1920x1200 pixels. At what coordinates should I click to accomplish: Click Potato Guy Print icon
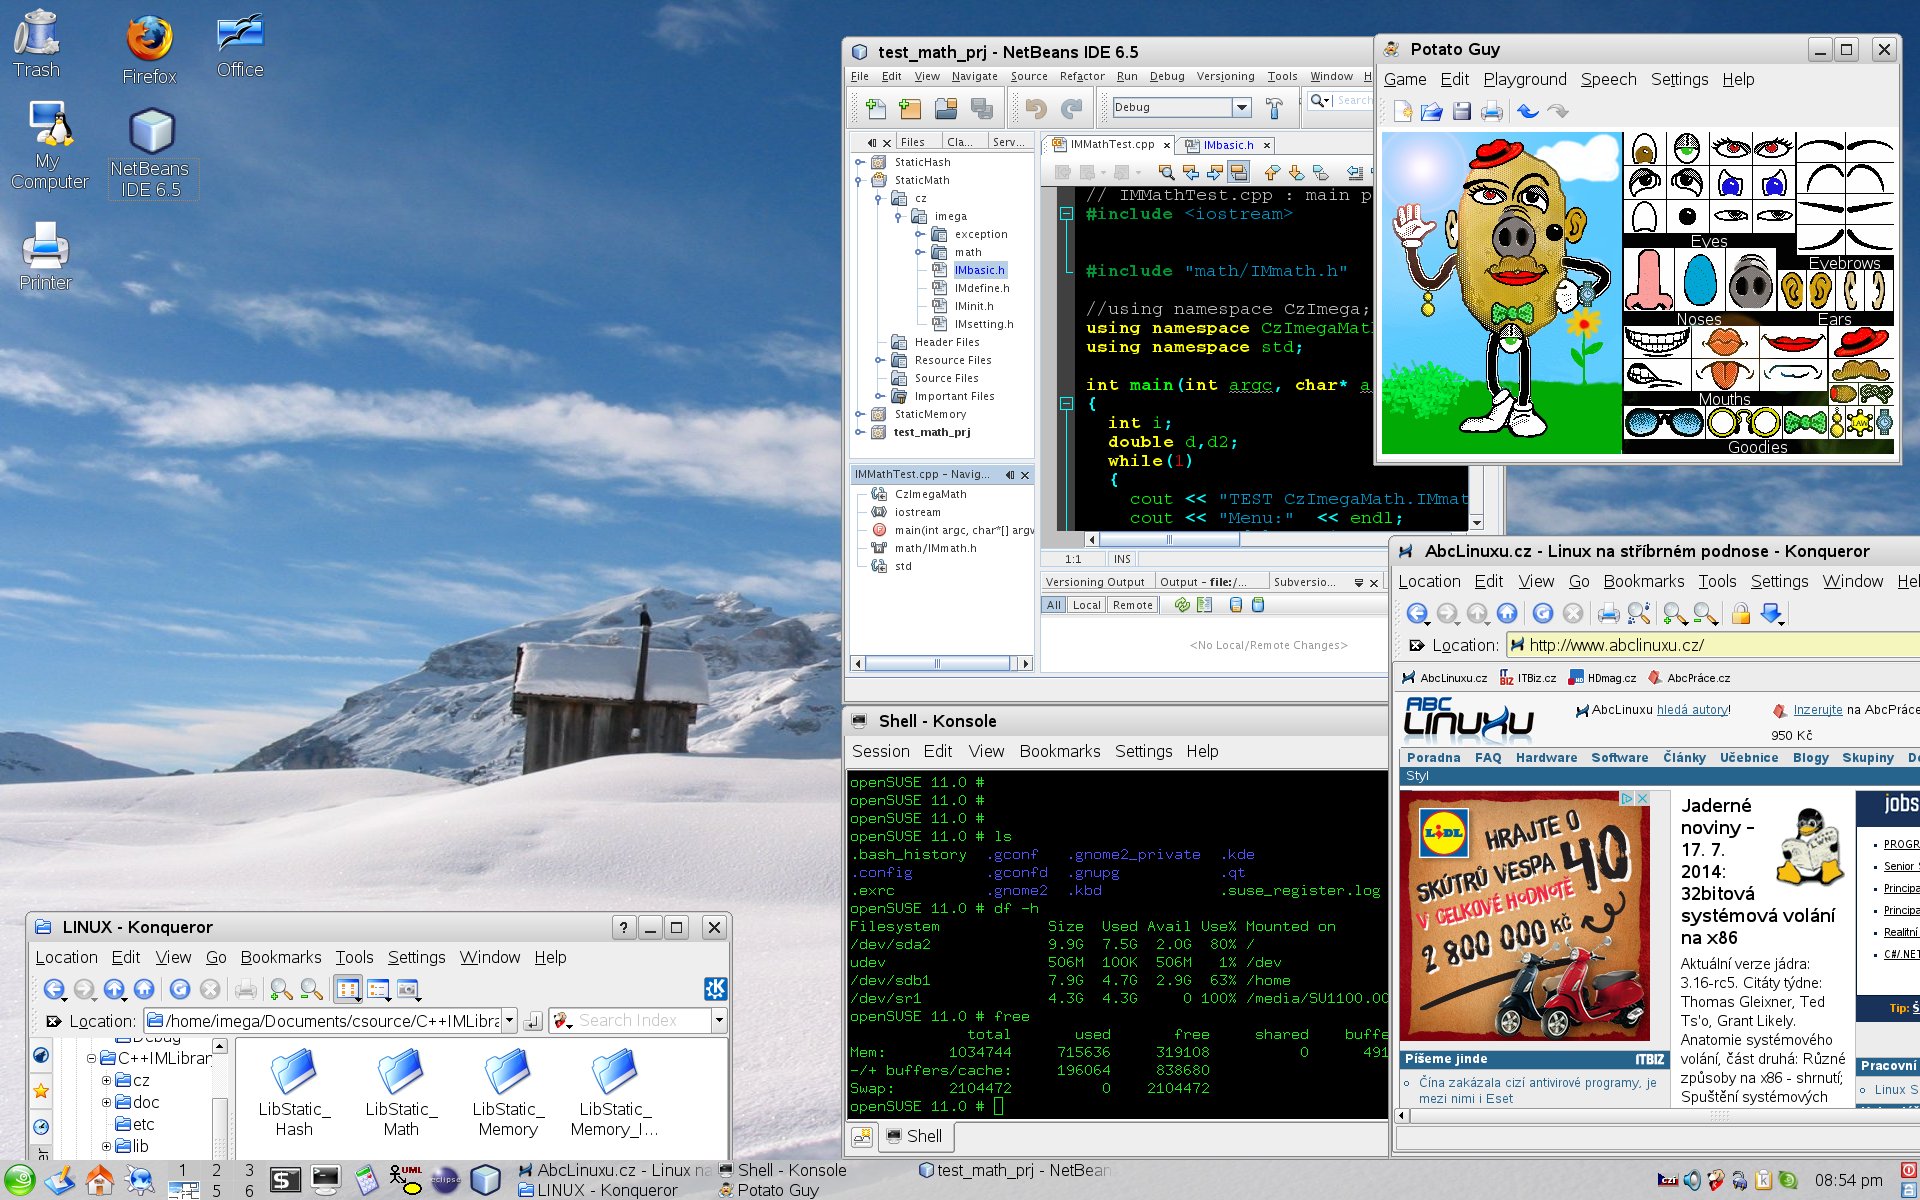click(1491, 111)
